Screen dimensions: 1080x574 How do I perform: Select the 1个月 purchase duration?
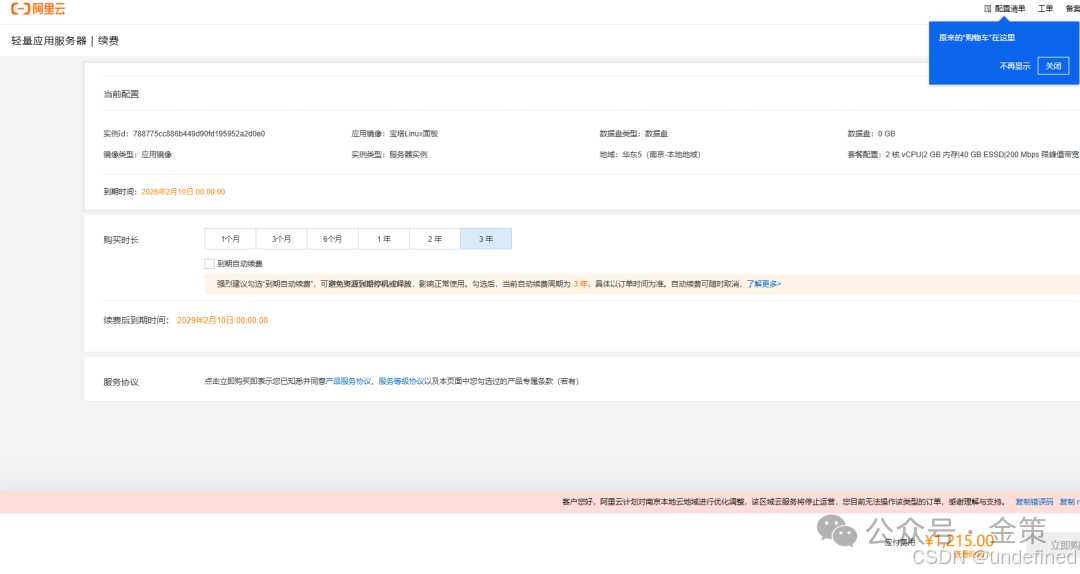[x=230, y=239]
